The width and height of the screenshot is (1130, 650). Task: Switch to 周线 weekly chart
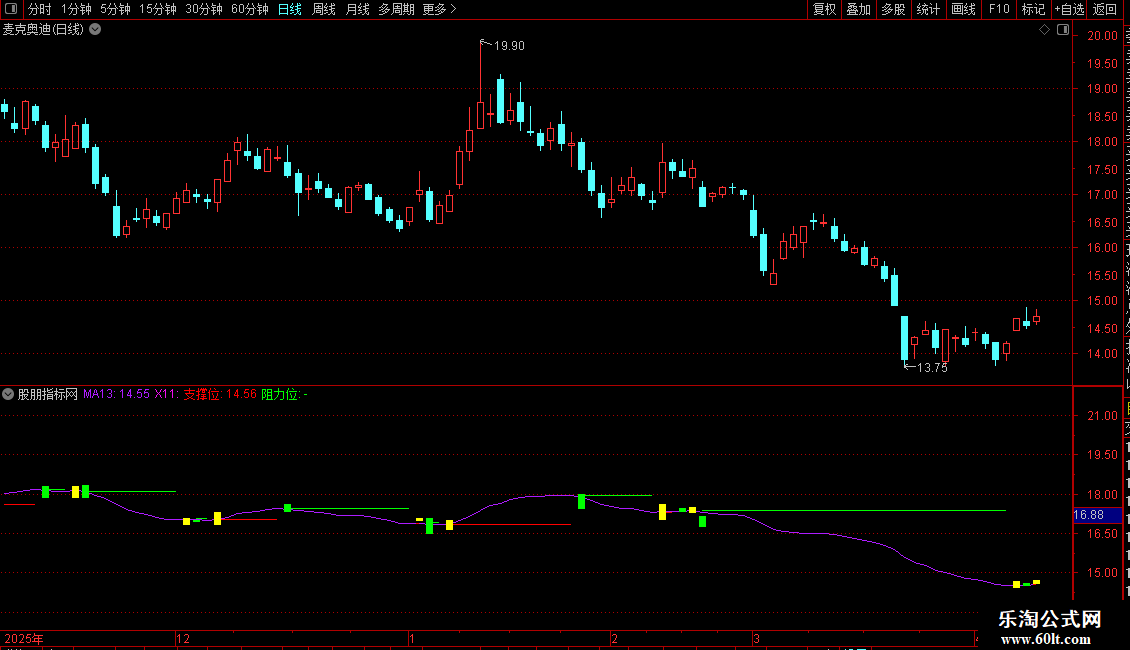click(x=324, y=9)
